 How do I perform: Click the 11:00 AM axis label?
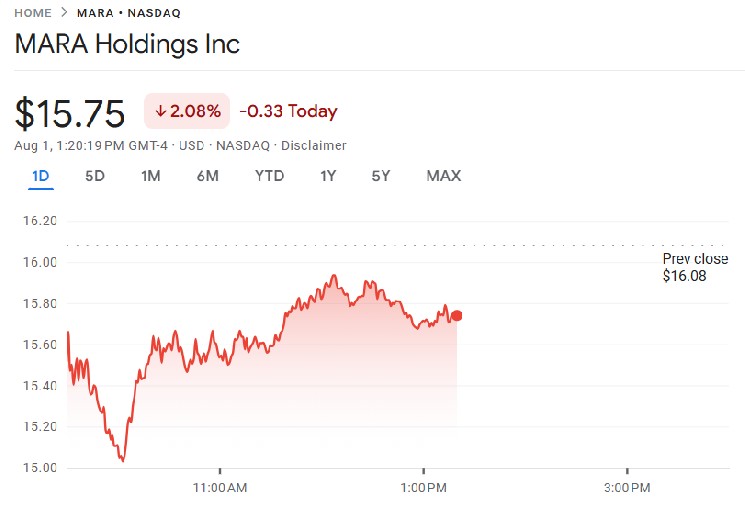[x=220, y=488]
